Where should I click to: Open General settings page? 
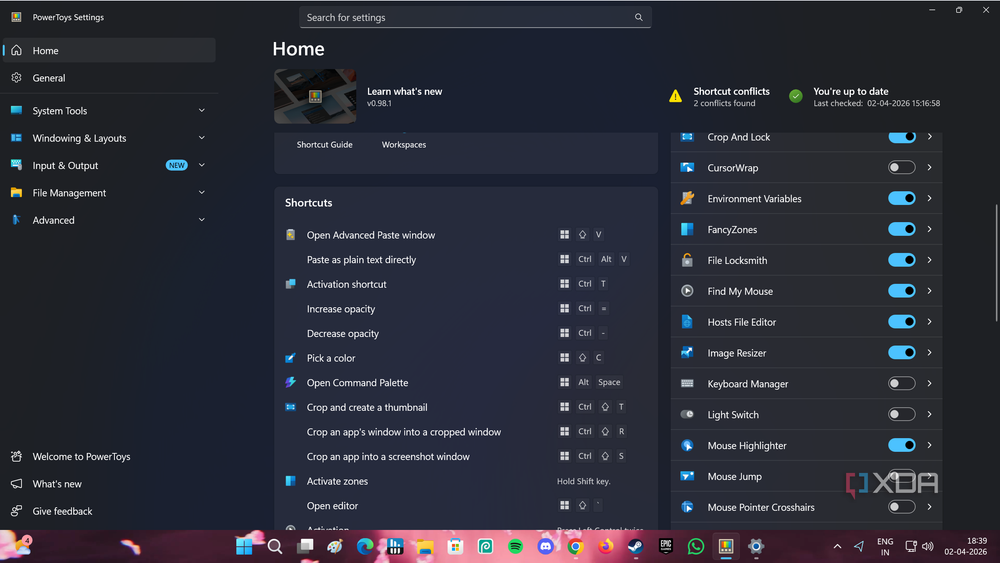(109, 78)
